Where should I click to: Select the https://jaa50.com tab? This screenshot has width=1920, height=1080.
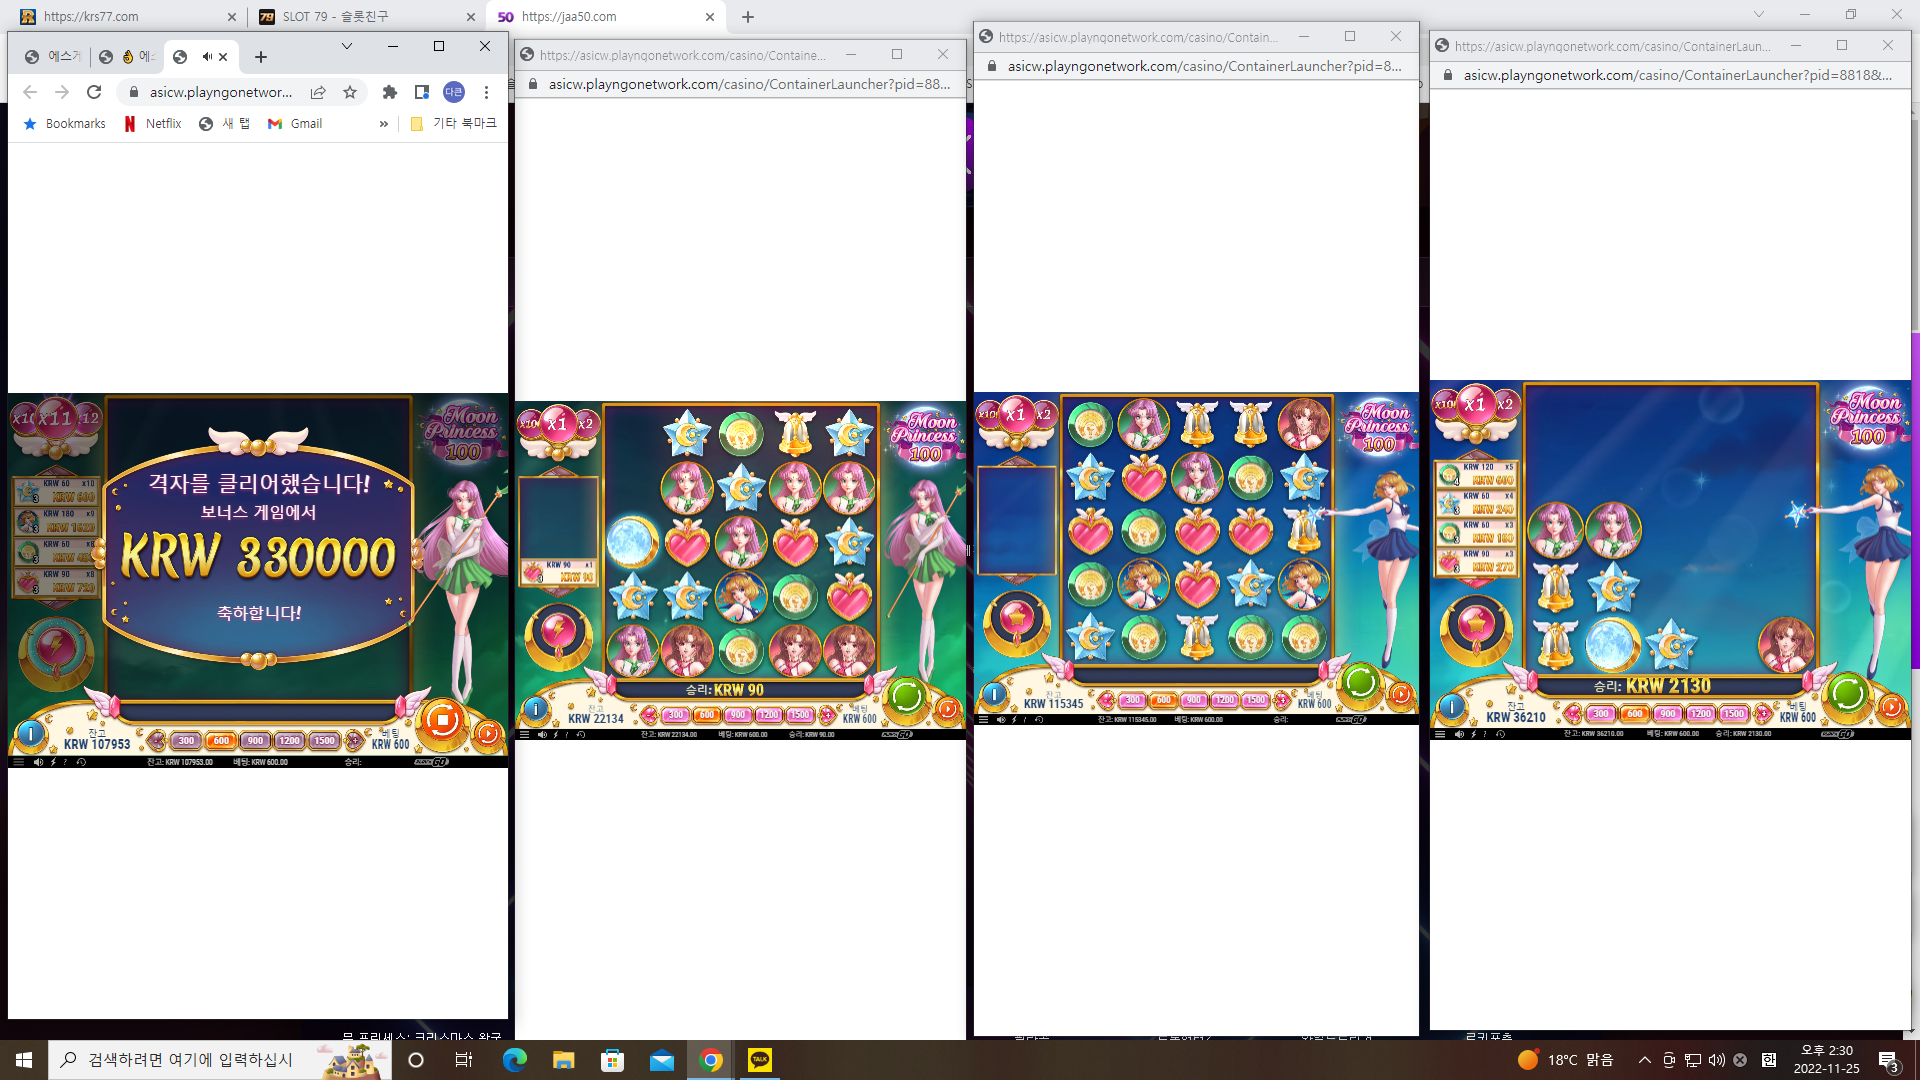click(x=607, y=16)
